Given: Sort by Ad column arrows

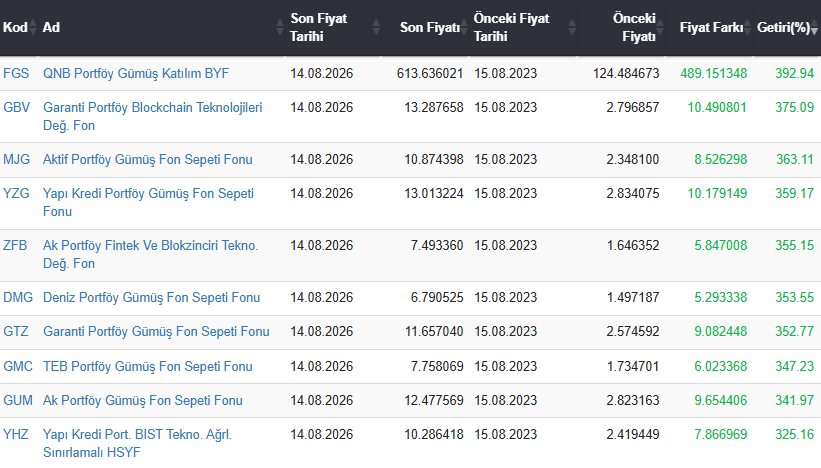Looking at the screenshot, I should click(x=280, y=27).
